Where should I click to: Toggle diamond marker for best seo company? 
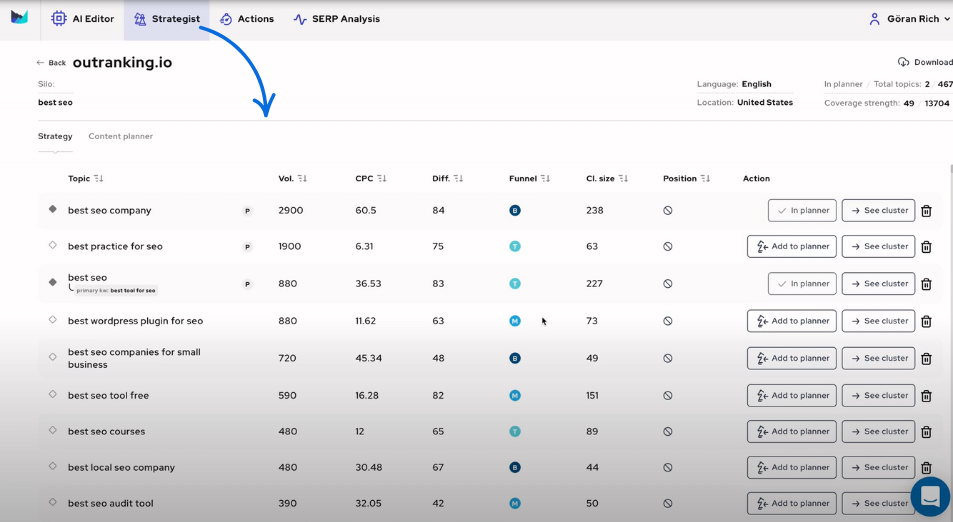point(53,209)
